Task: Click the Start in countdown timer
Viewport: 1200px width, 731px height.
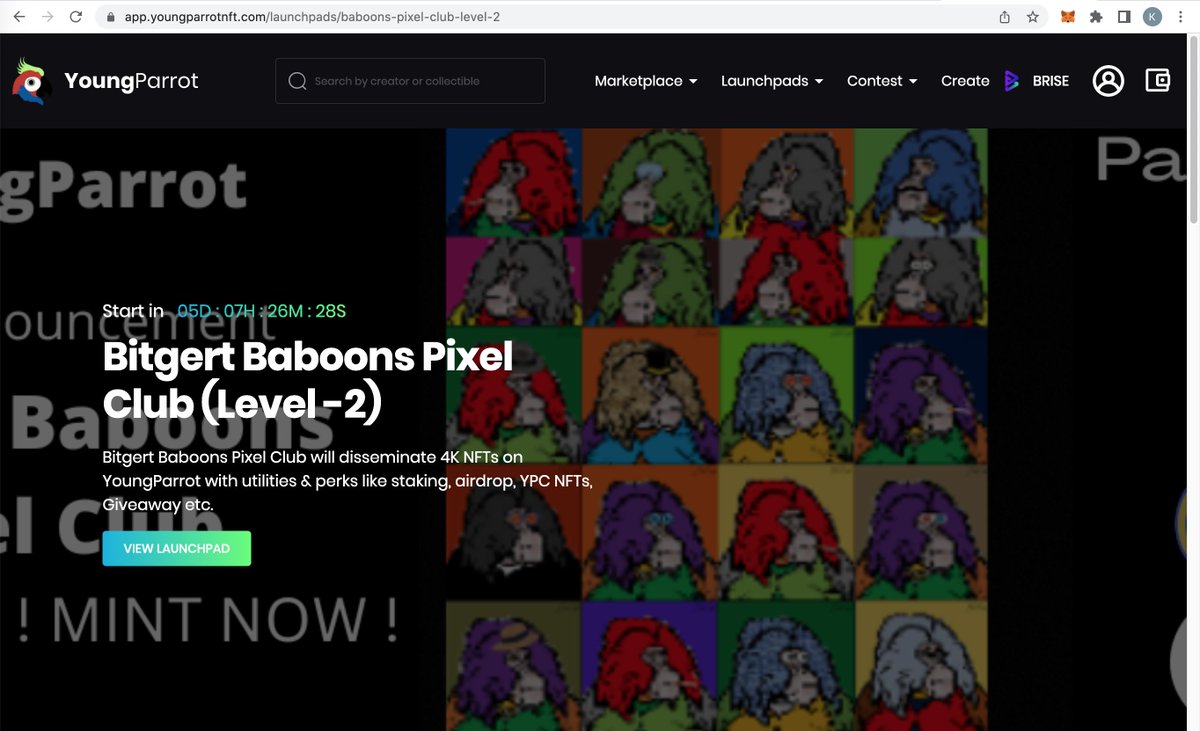Action: click(x=224, y=311)
